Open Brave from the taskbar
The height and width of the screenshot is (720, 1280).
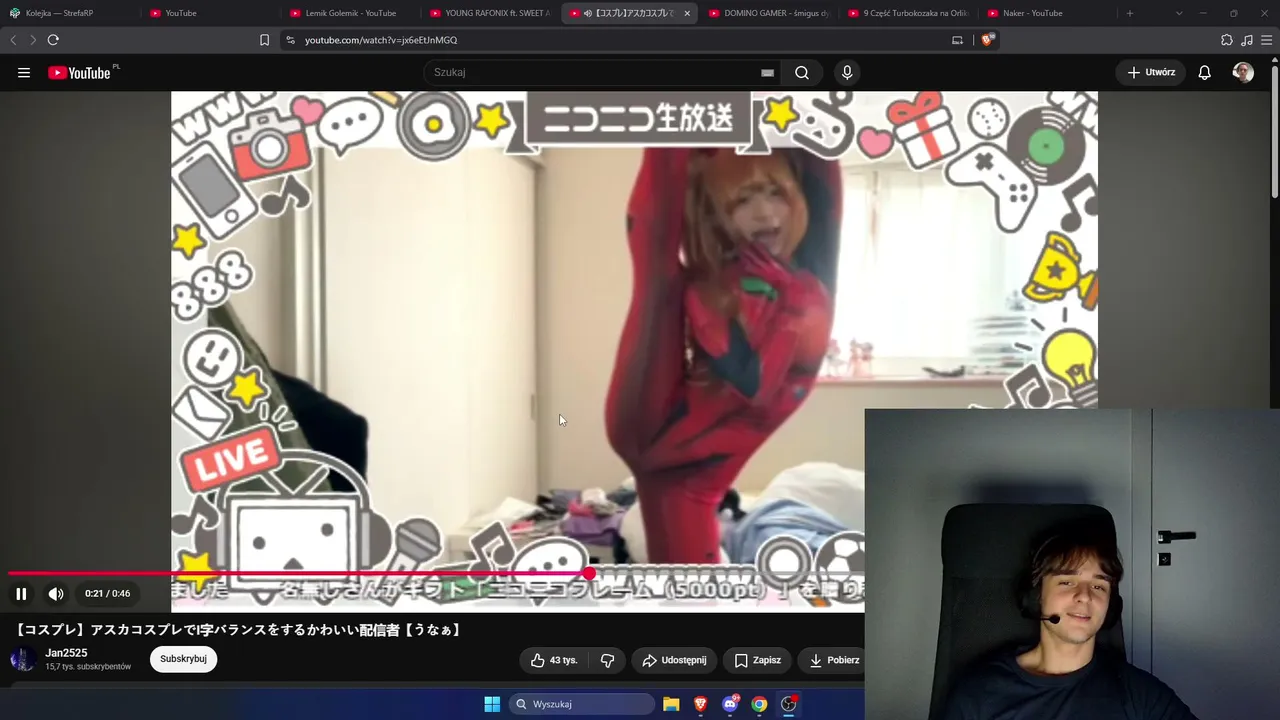point(700,704)
